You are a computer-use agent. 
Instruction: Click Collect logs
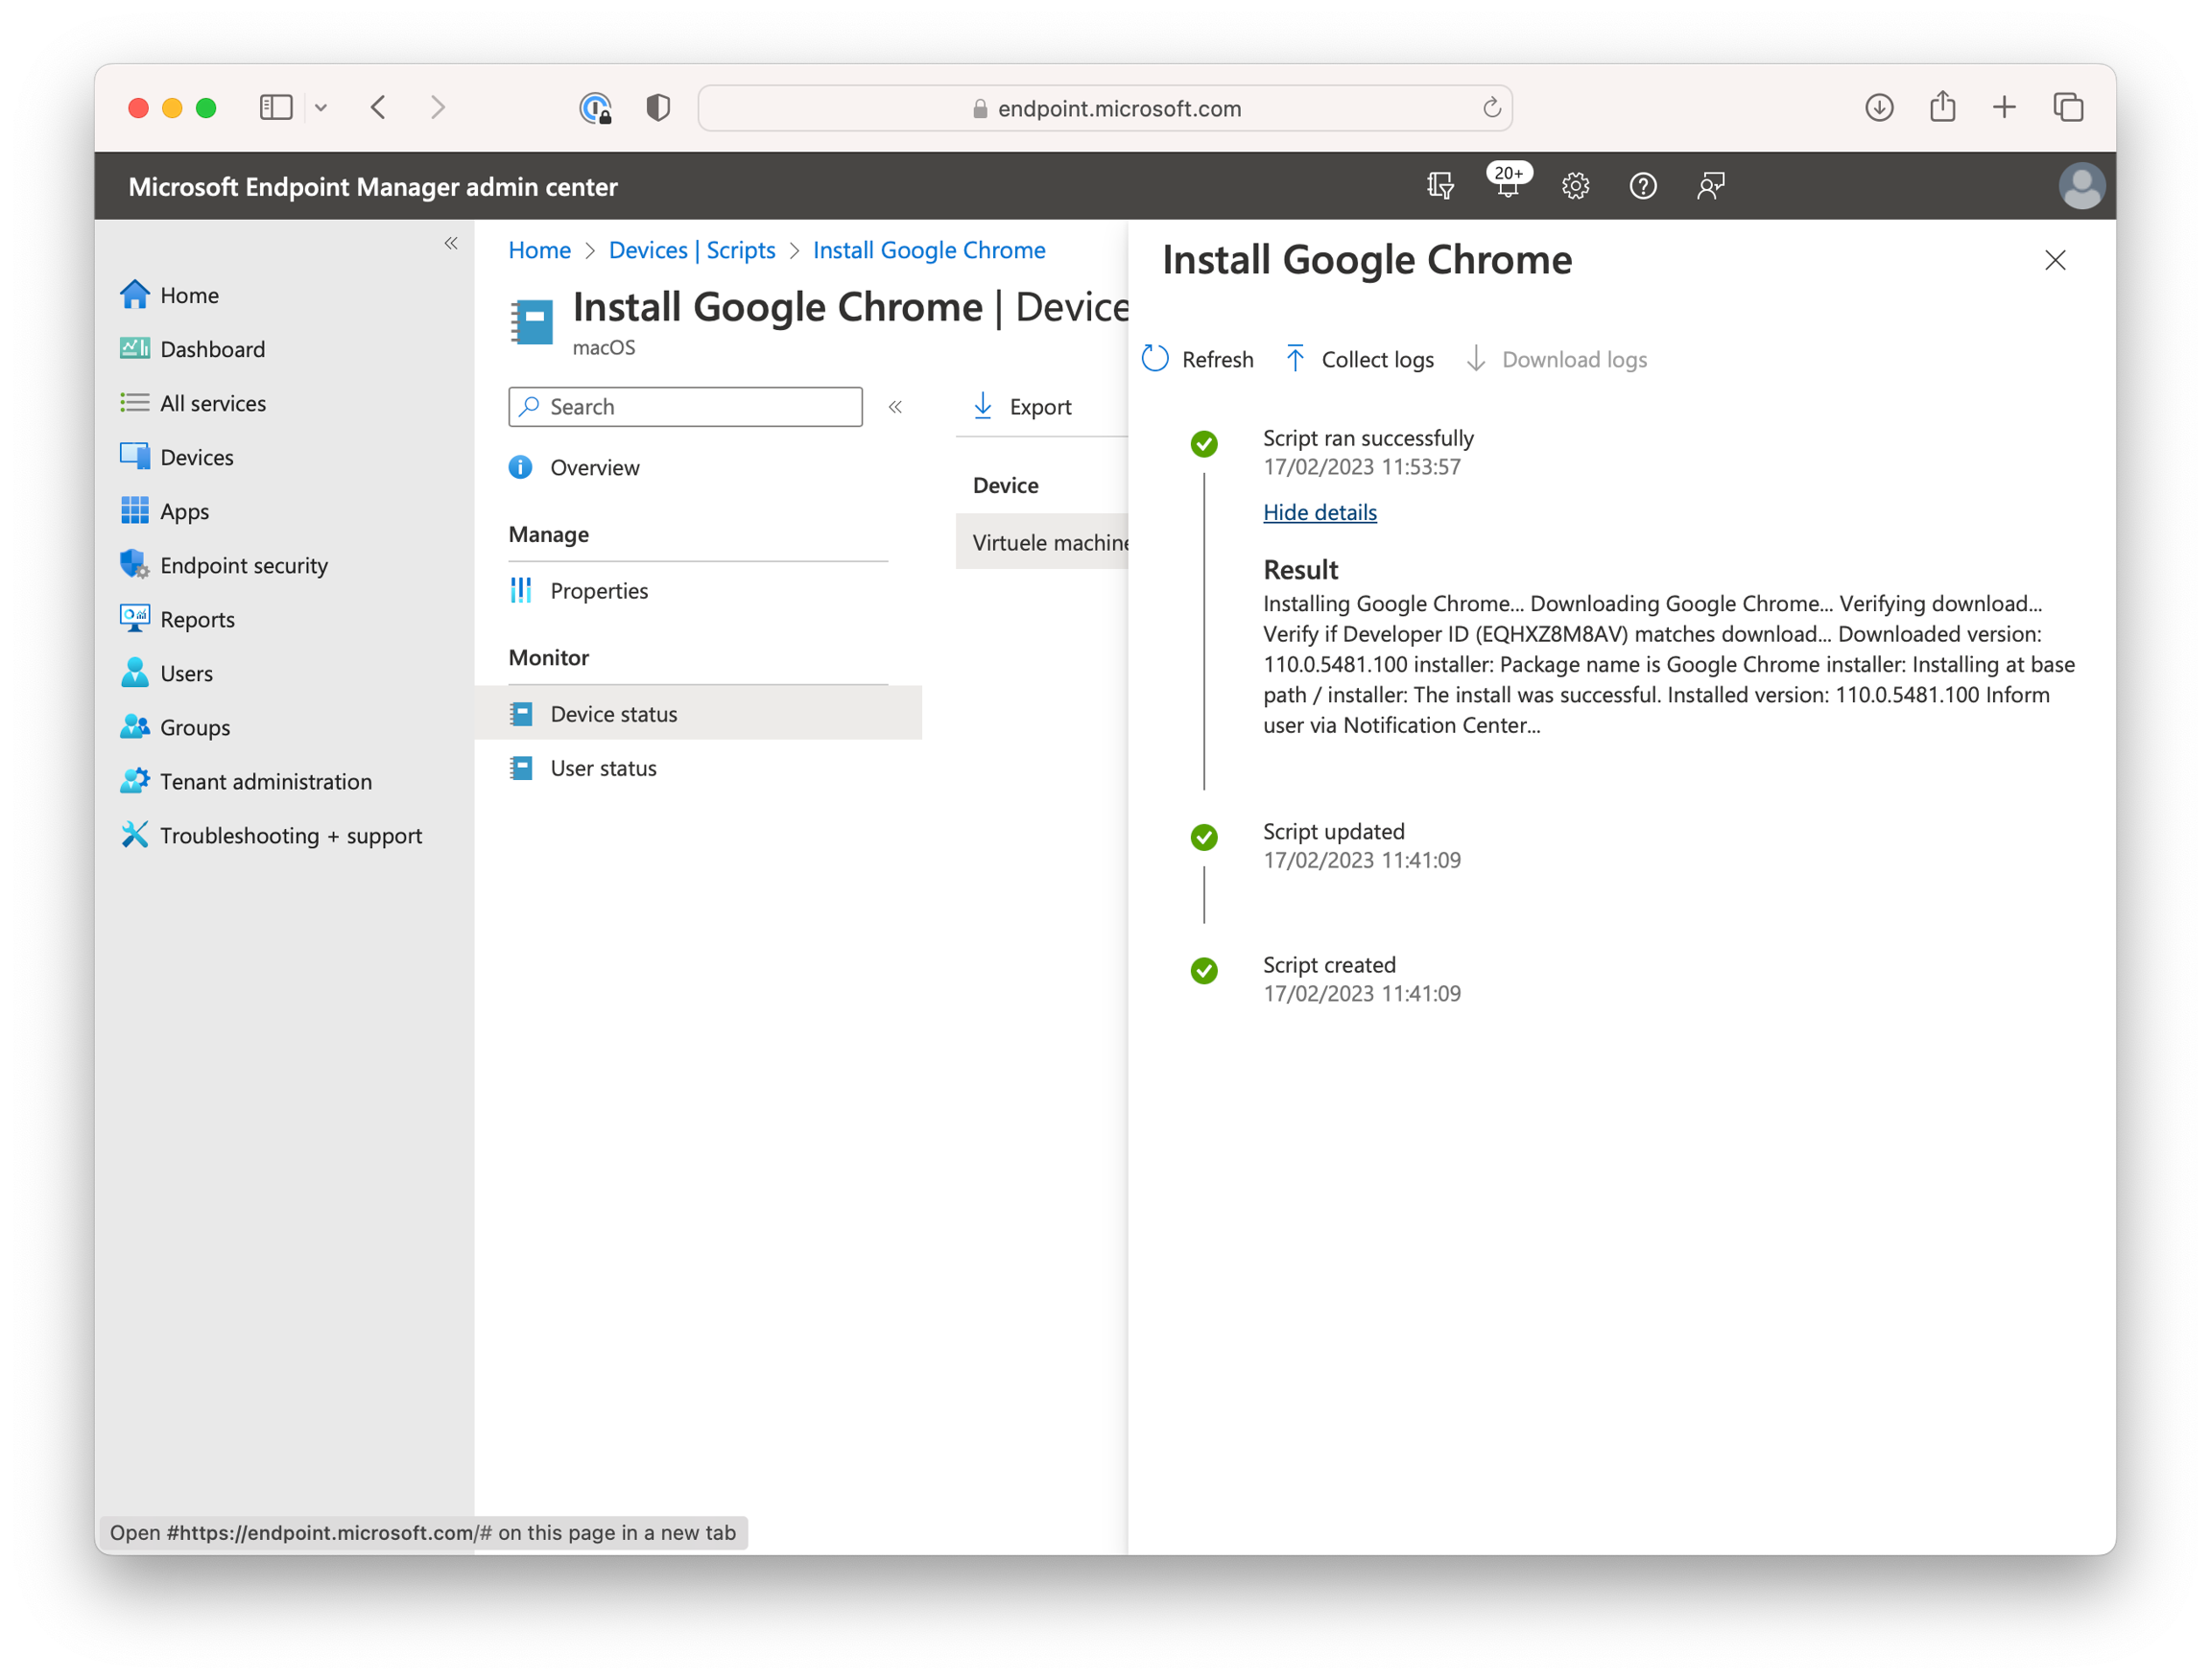click(x=1359, y=359)
